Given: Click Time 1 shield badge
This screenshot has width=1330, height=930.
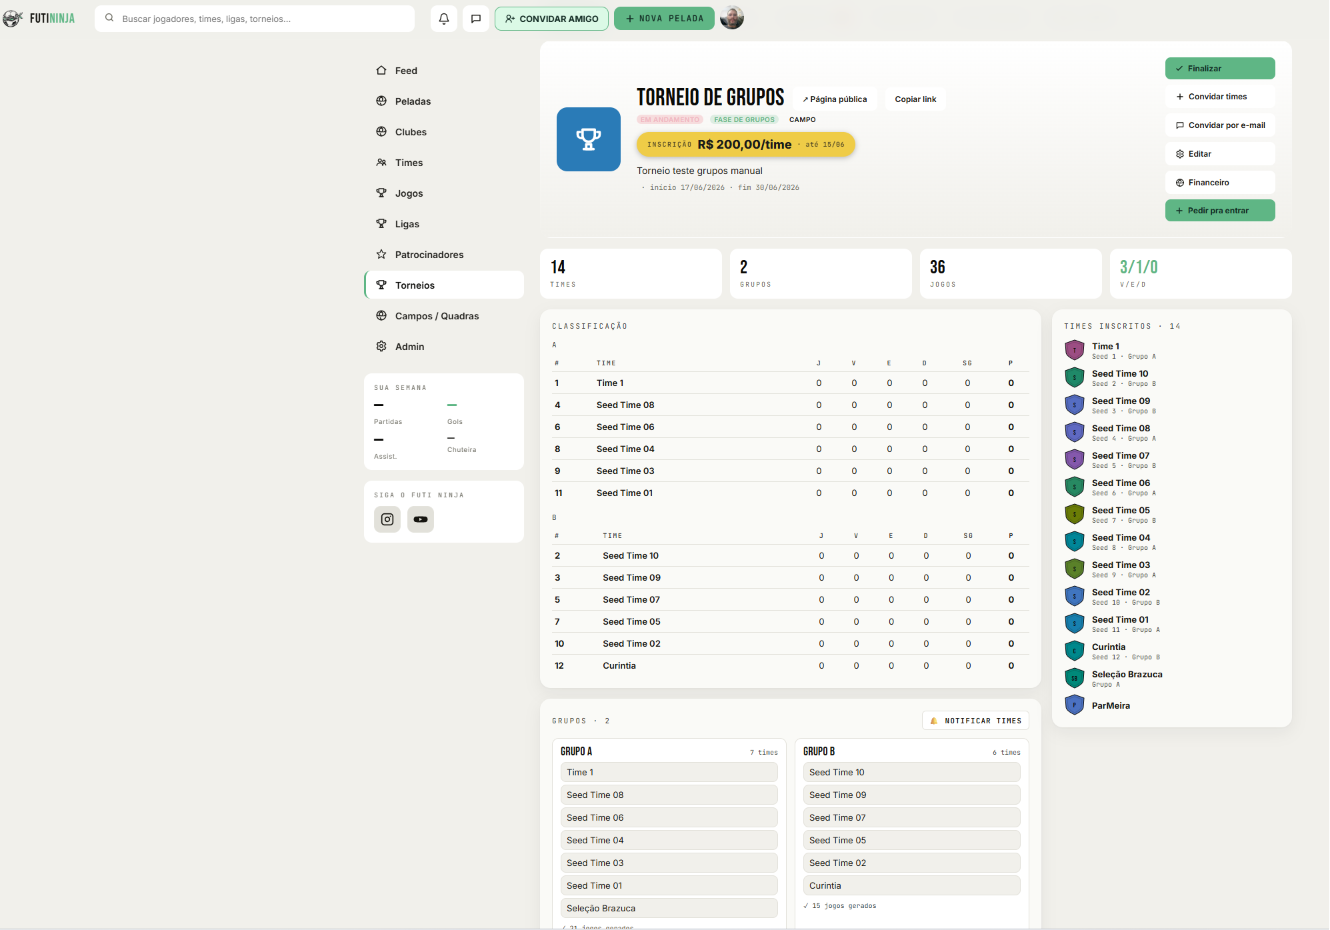Looking at the screenshot, I should pyautogui.click(x=1075, y=350).
